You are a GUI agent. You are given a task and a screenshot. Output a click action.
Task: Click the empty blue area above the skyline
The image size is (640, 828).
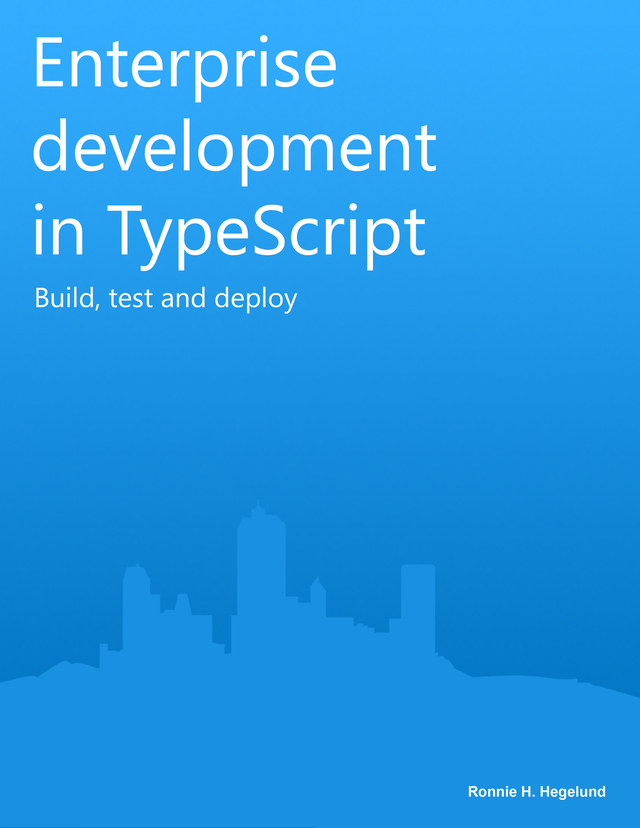pyautogui.click(x=320, y=420)
